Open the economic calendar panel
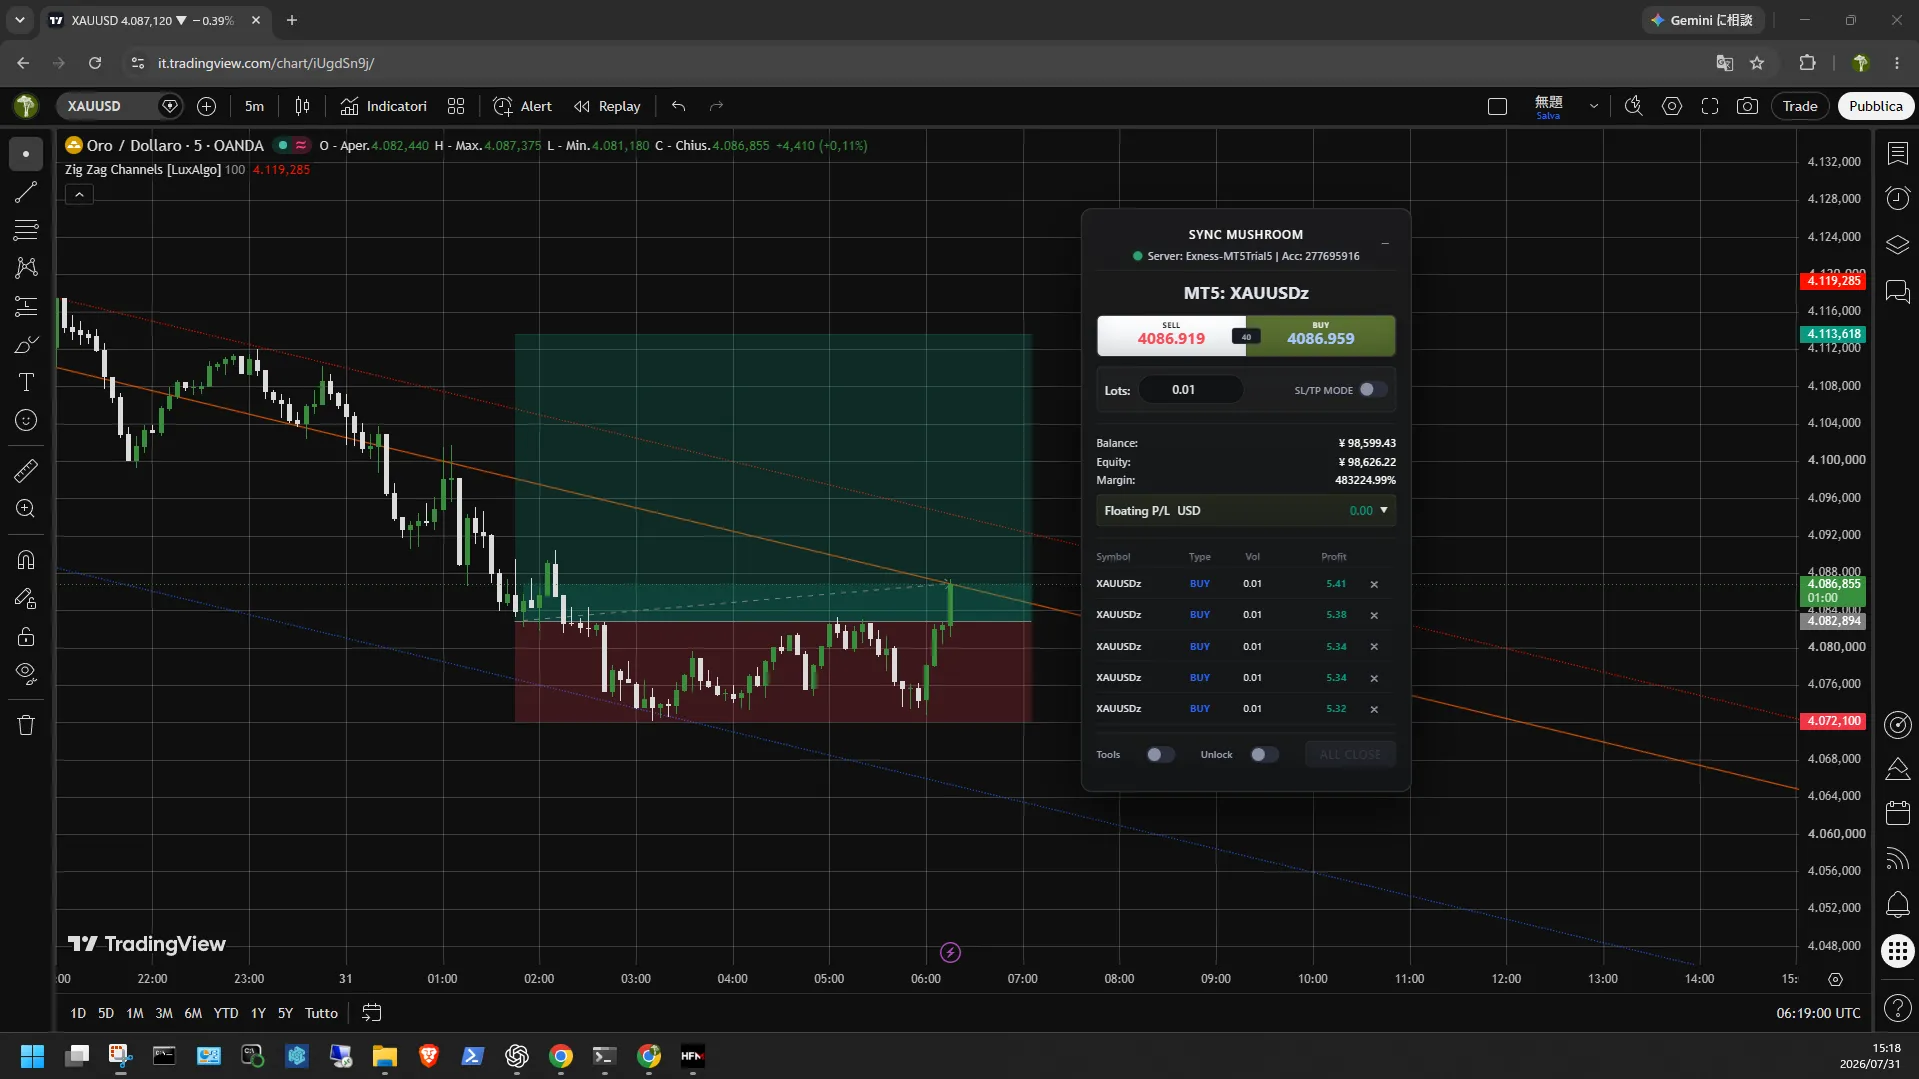This screenshot has height=1079, width=1919. [x=1898, y=812]
